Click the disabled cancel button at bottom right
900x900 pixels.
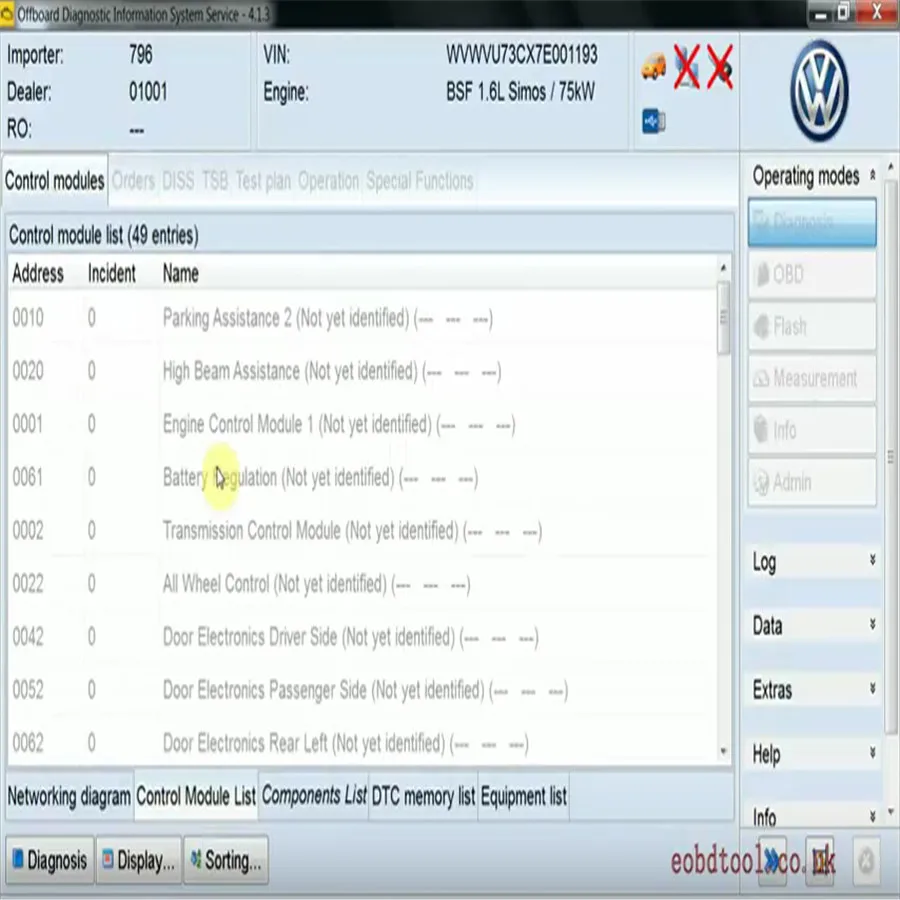pyautogui.click(x=867, y=860)
